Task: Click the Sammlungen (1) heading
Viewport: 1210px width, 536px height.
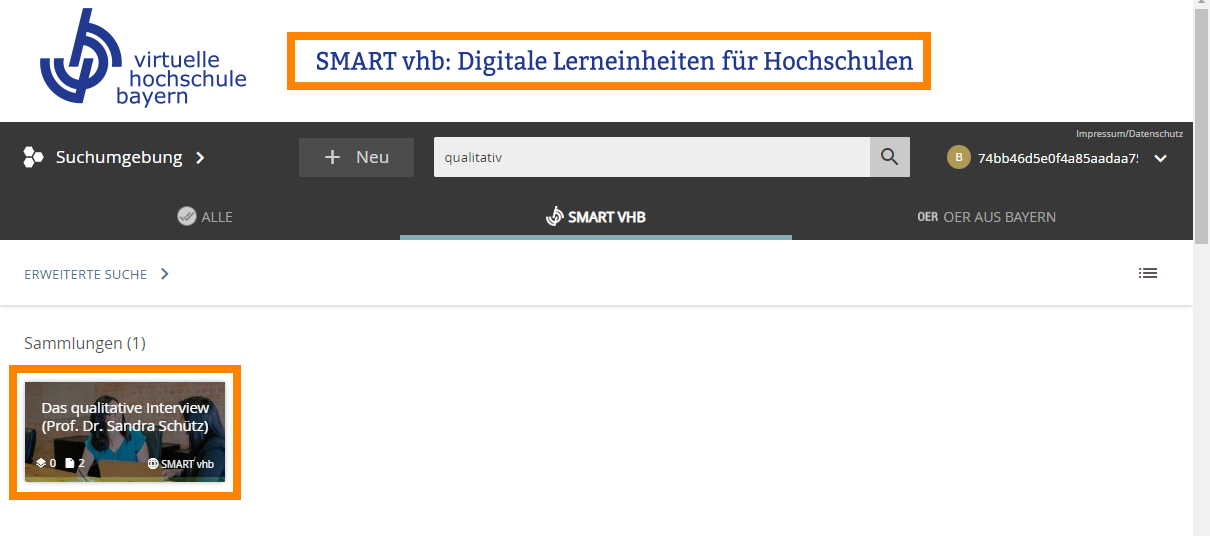Action: point(85,343)
